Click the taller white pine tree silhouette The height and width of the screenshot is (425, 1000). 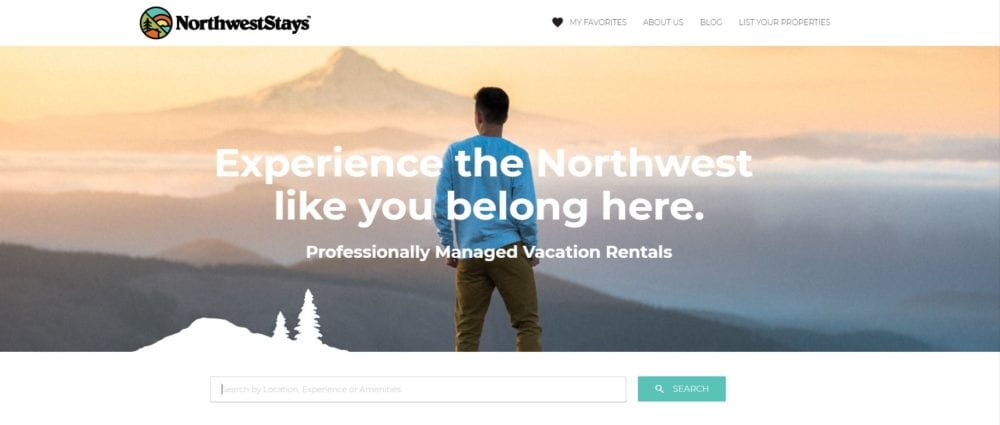point(308,318)
